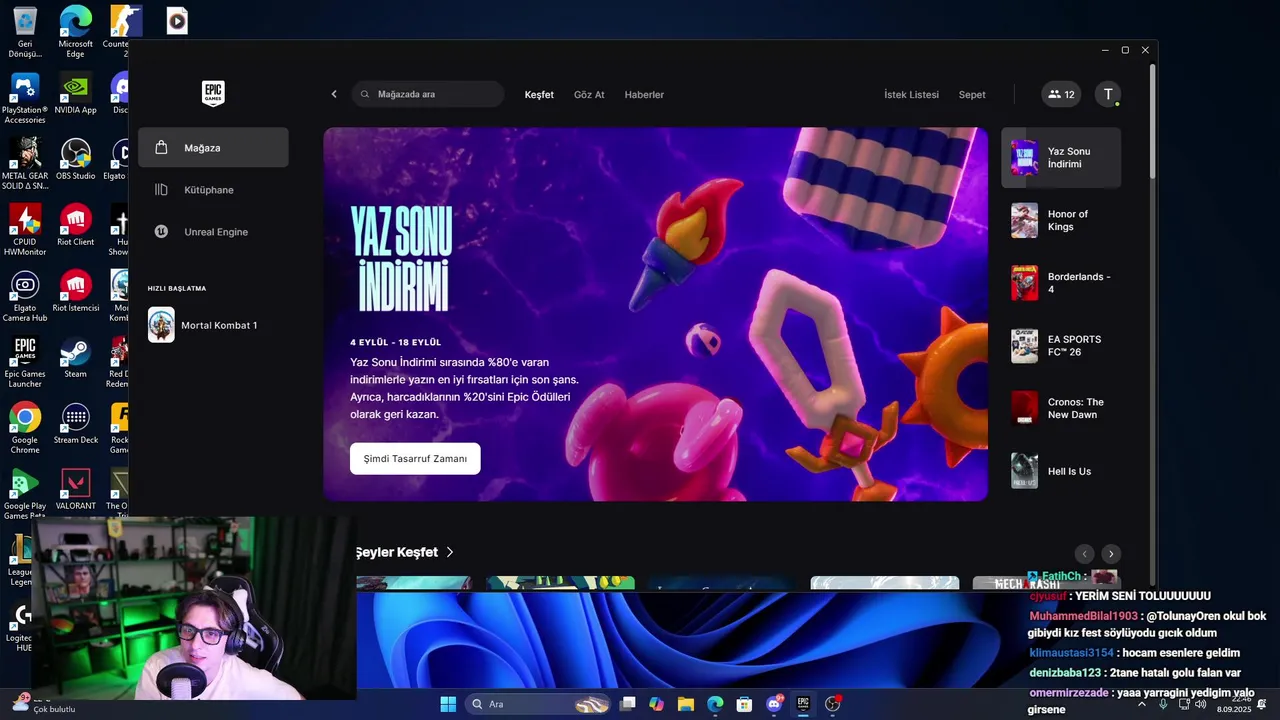
Task: Open the T profile avatar menu
Action: (1108, 94)
